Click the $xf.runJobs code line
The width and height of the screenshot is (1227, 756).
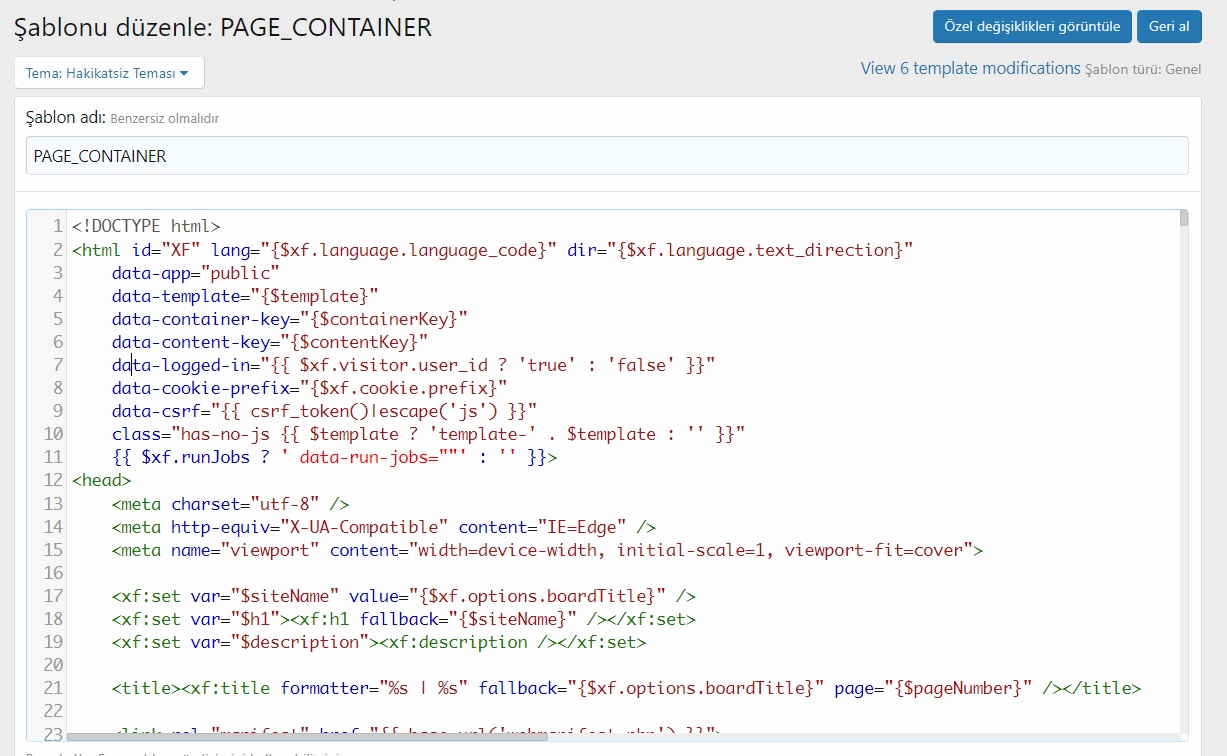click(x=335, y=457)
